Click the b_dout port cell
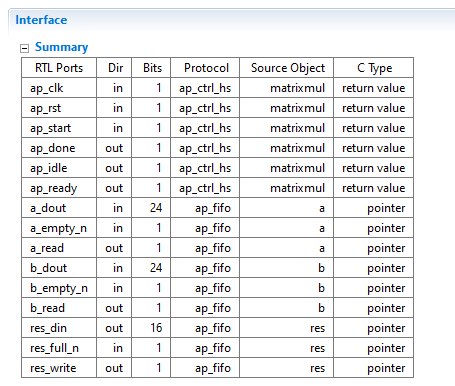Screen dimensions: 455x386 pos(59,268)
